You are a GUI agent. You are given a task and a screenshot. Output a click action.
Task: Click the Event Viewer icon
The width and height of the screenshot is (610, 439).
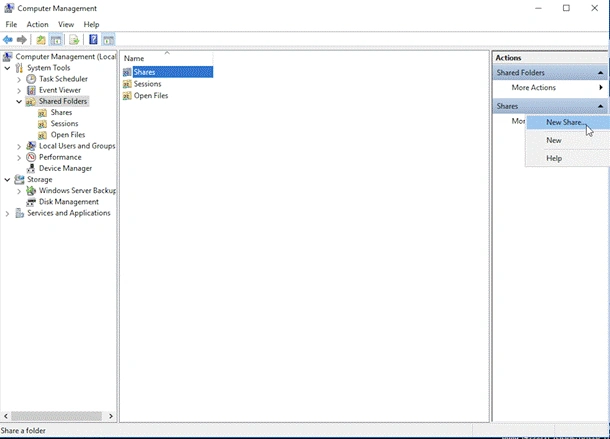coord(31,90)
